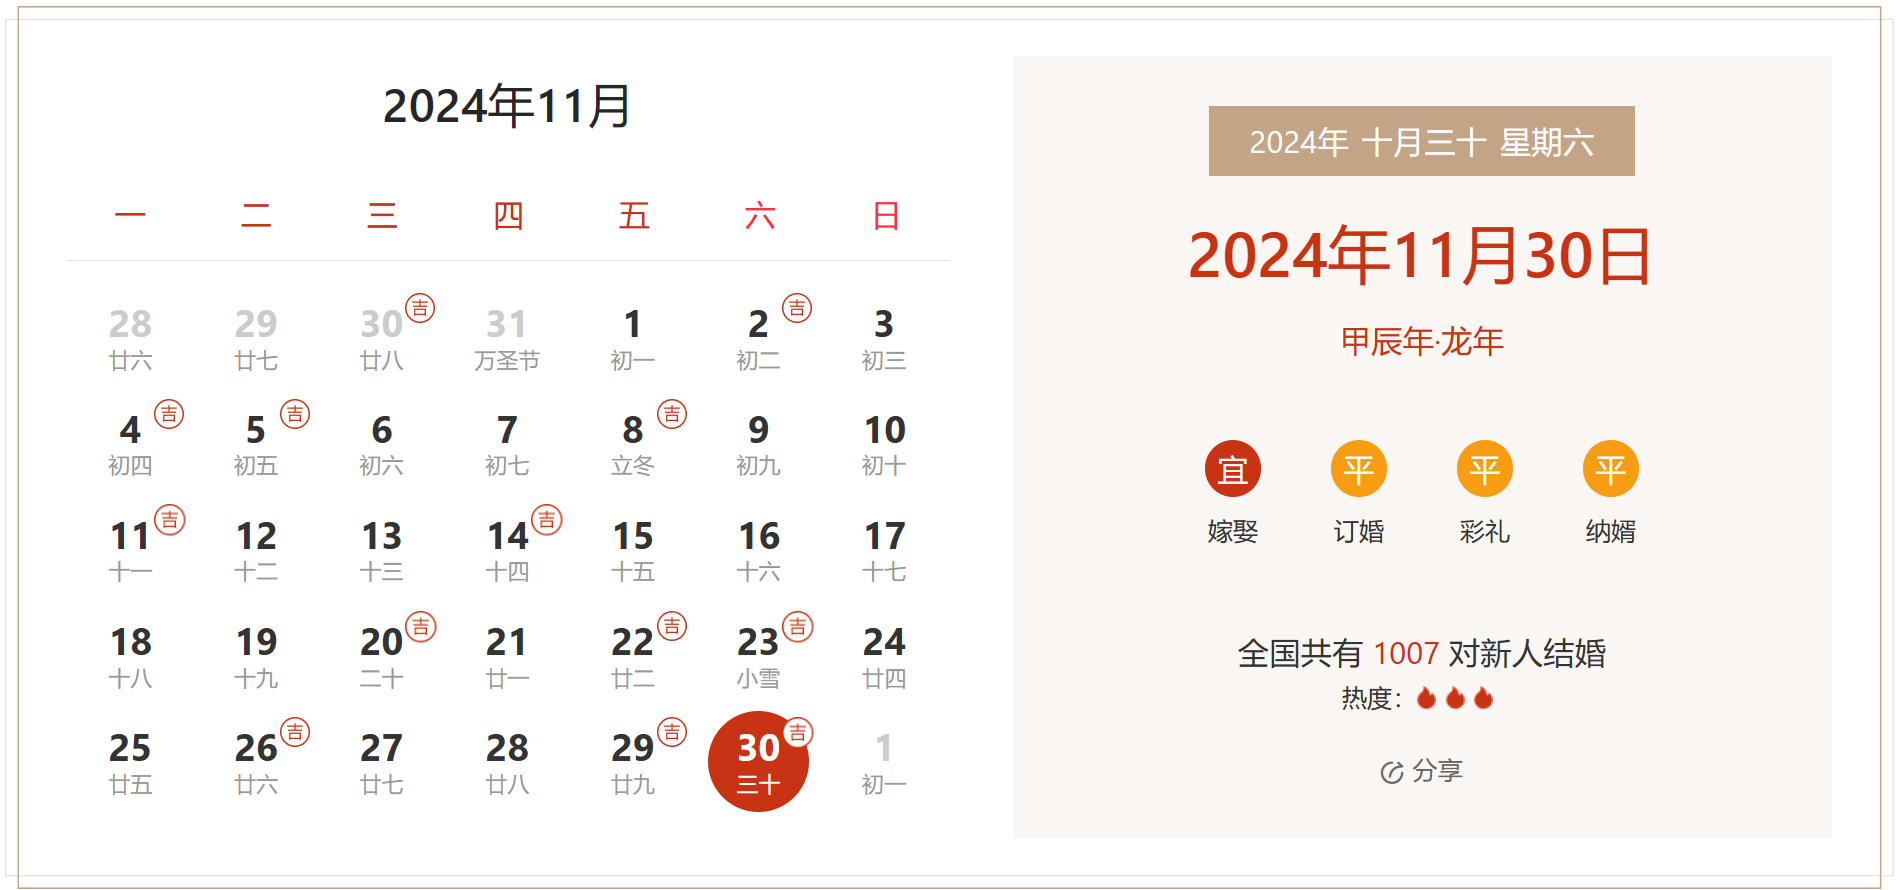Select December 1 初一 in last row
Screen dimensions: 1904x890
point(884,762)
